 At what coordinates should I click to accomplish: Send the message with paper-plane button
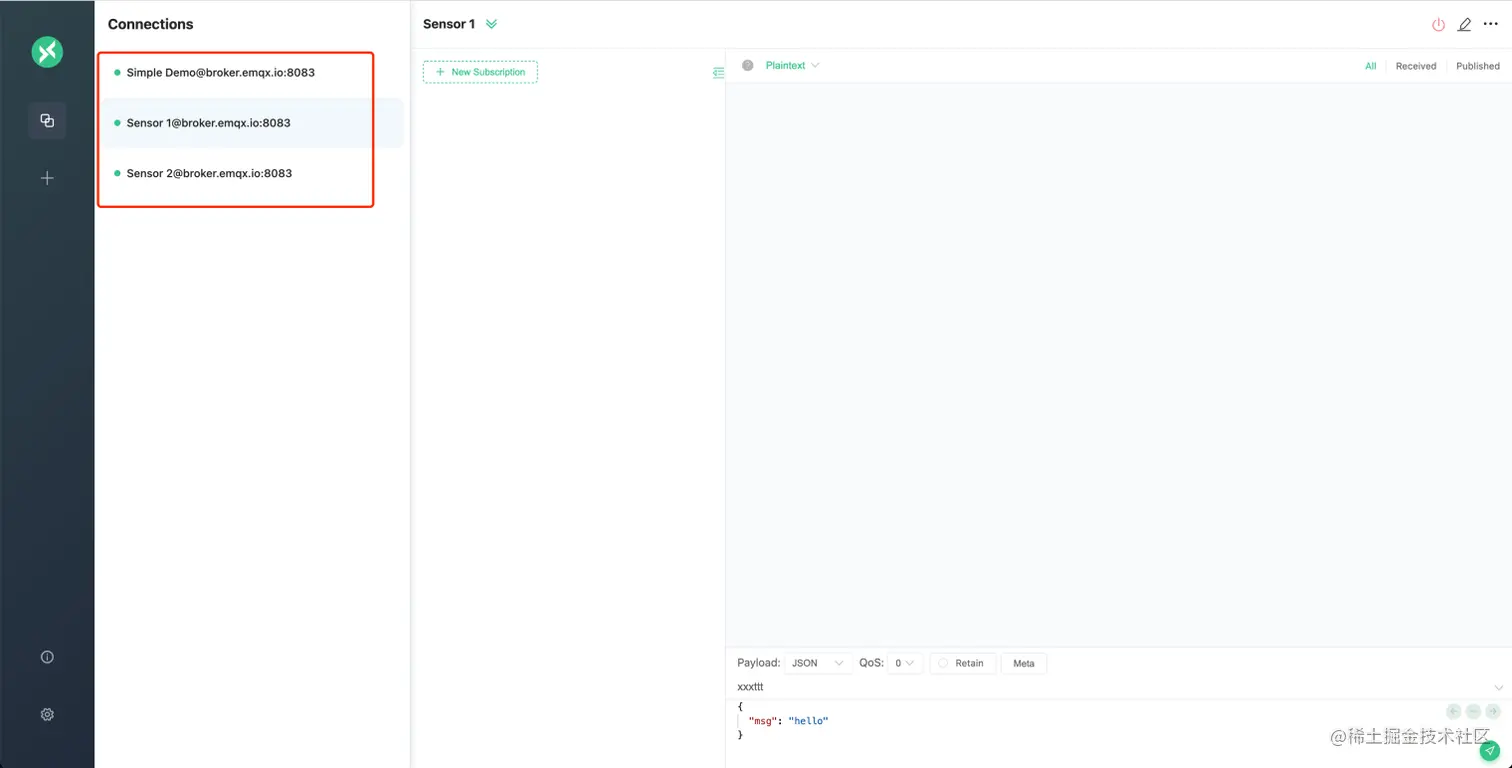(1490, 751)
